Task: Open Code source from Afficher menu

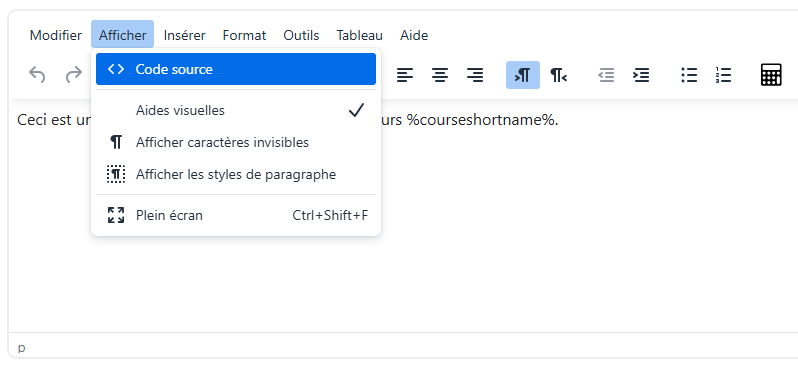Action: point(236,69)
